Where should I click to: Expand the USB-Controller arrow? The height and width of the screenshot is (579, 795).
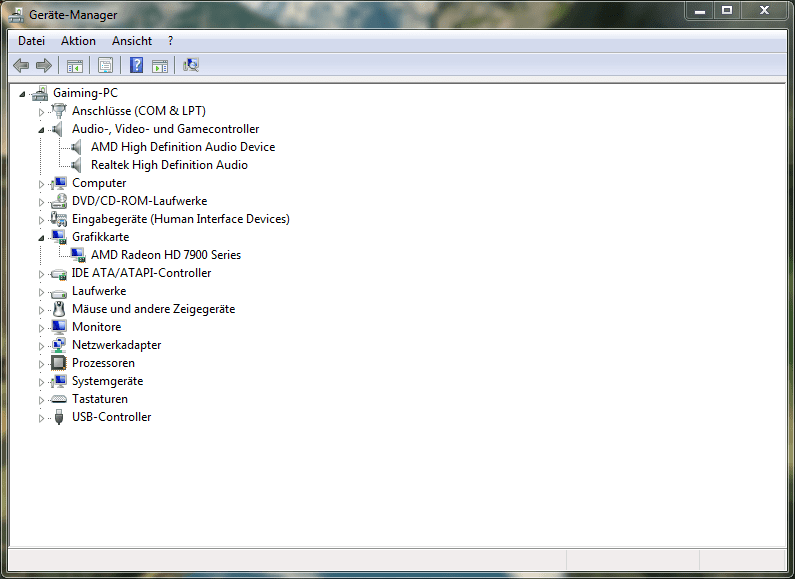[41, 418]
